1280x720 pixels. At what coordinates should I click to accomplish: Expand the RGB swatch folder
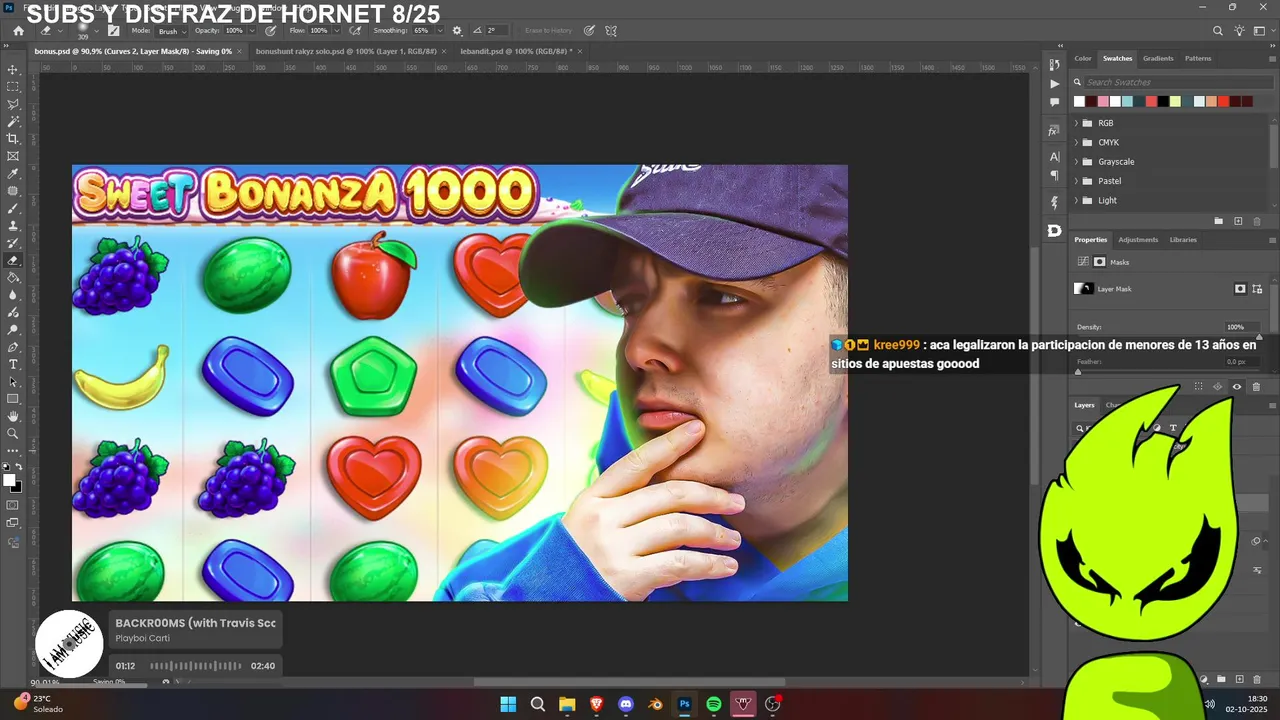[x=1076, y=123]
